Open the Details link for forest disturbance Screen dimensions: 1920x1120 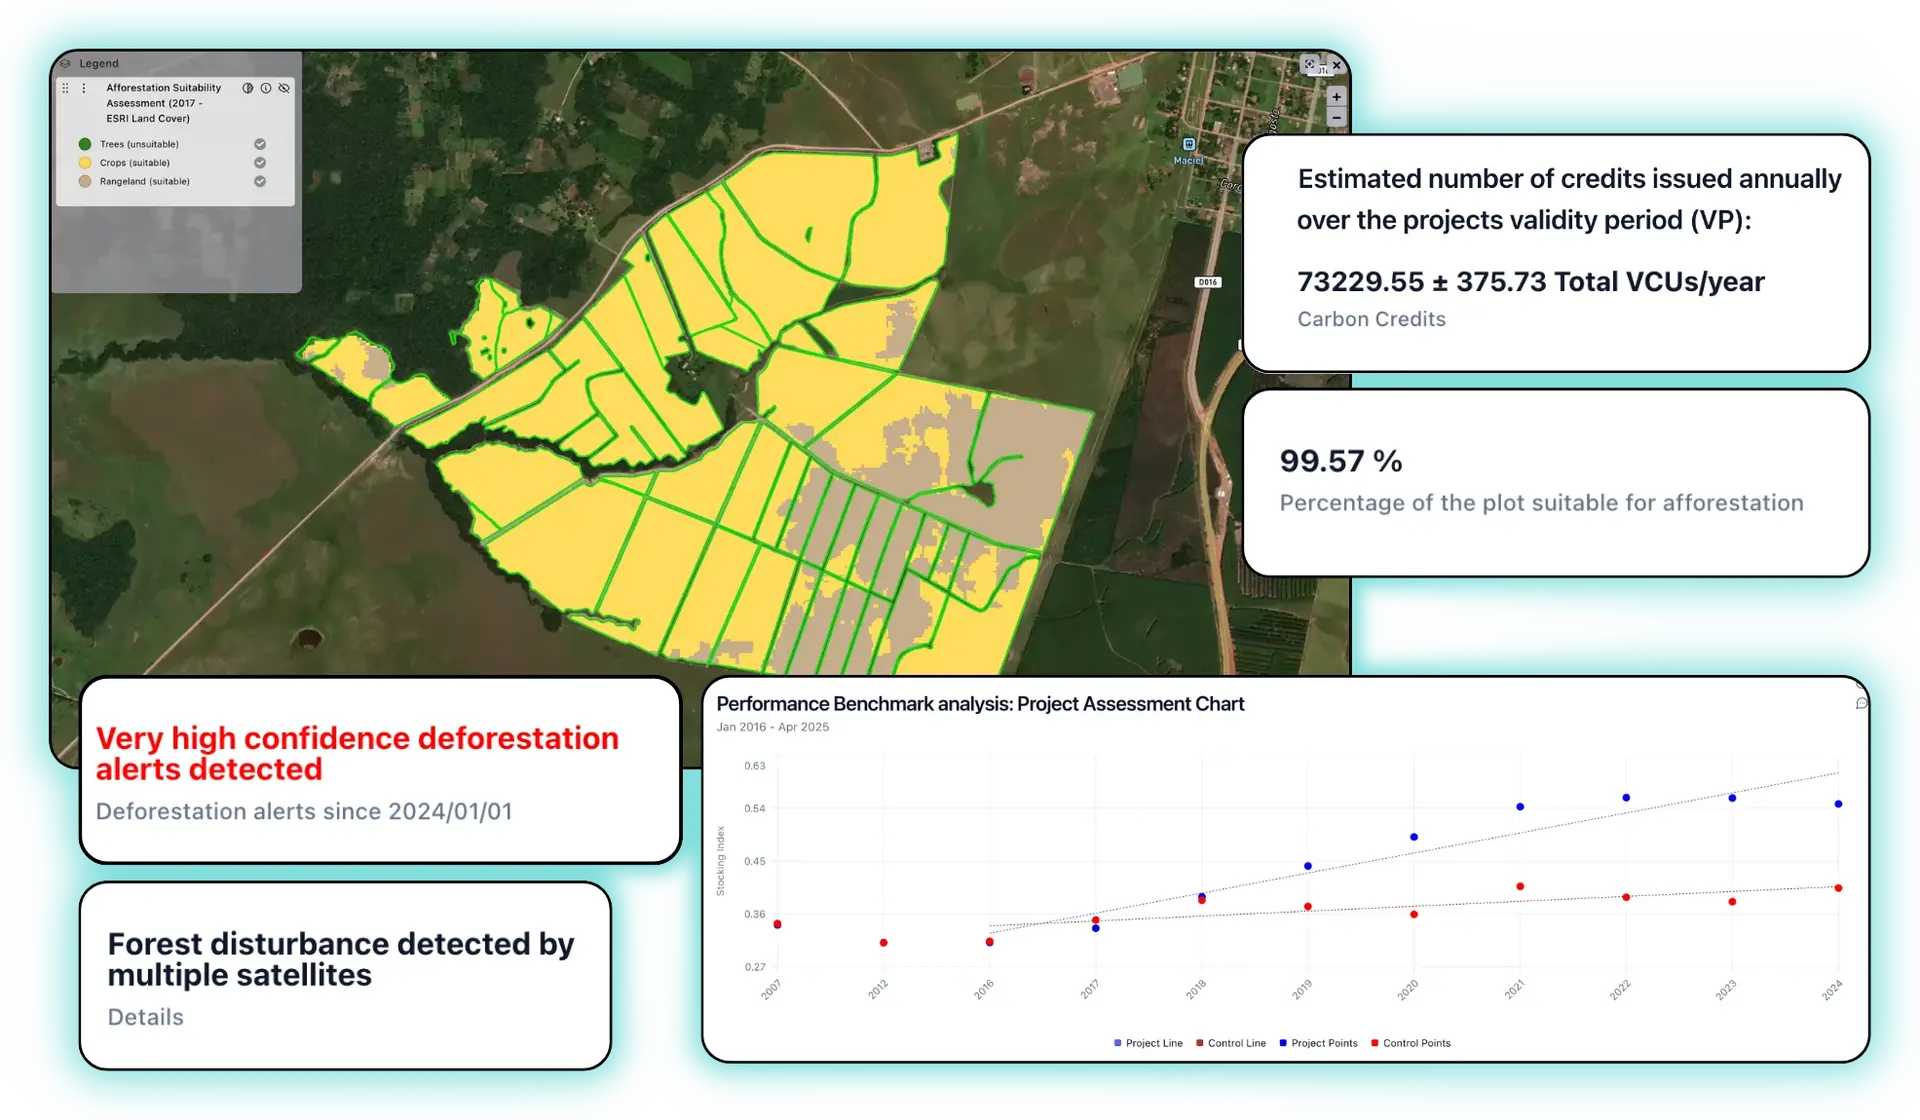145,1017
